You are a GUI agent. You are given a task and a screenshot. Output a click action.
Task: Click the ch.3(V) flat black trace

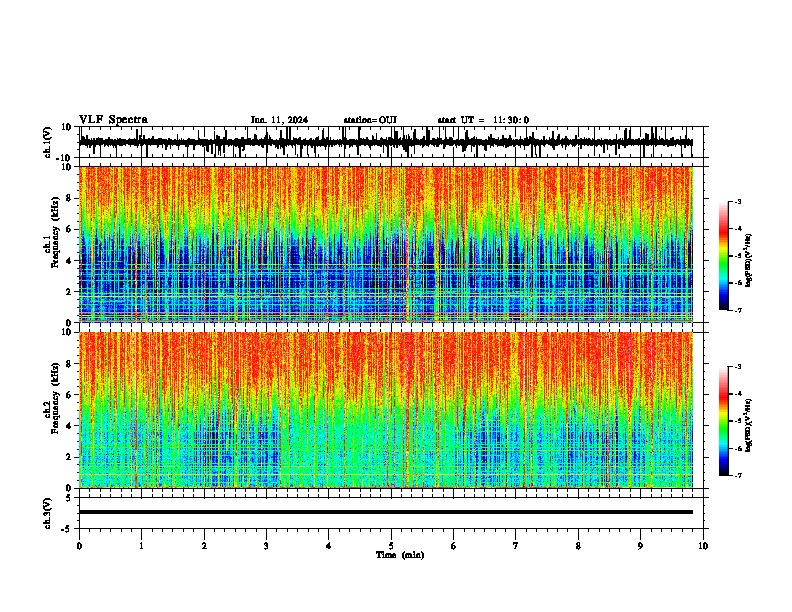386,512
